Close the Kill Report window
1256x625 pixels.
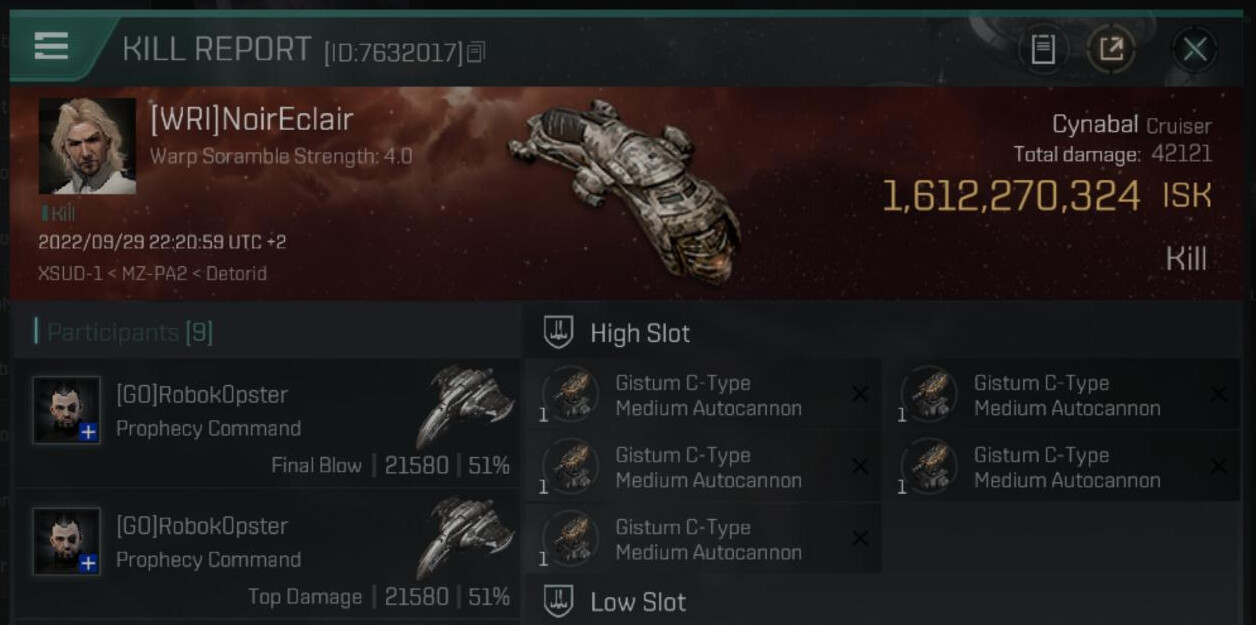(x=1194, y=49)
